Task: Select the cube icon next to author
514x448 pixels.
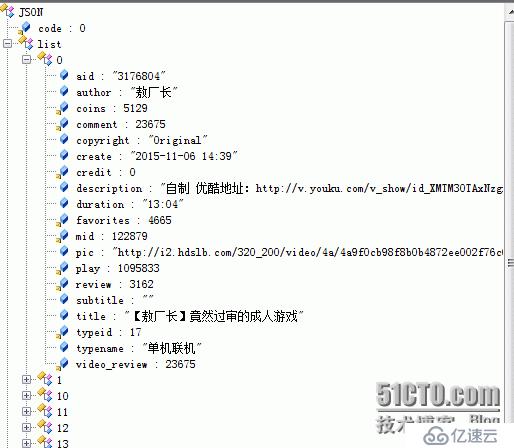Action: click(64, 91)
